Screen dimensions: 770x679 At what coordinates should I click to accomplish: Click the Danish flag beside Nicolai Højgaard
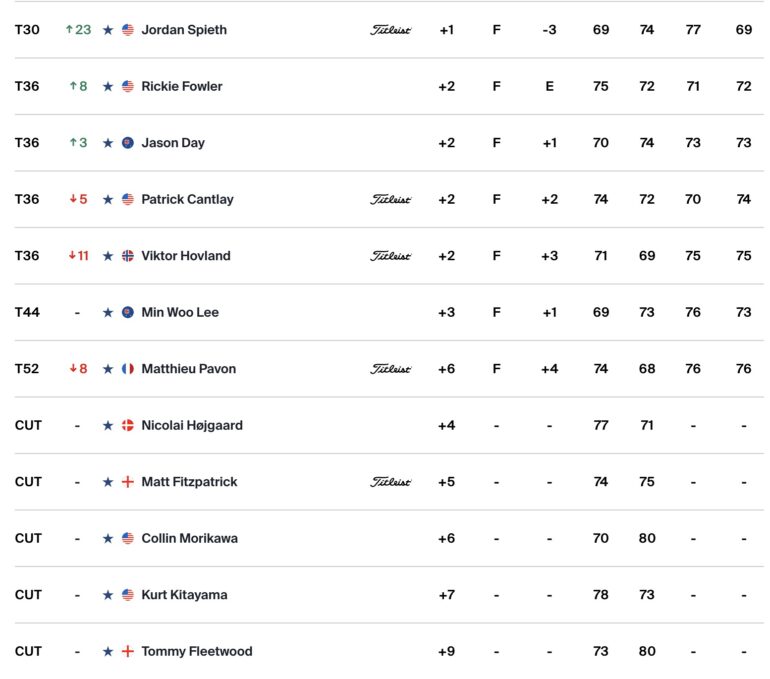click(x=128, y=425)
